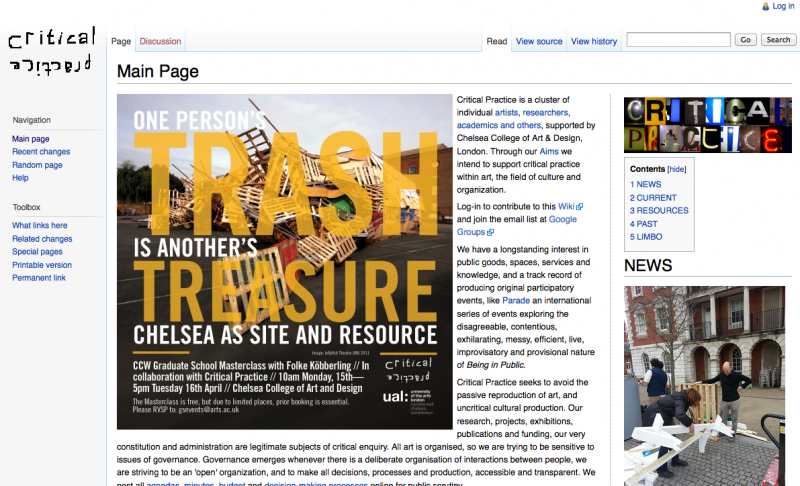Follow the 'artists' link
Viewport: 800px width, 486px height.
(x=506, y=113)
